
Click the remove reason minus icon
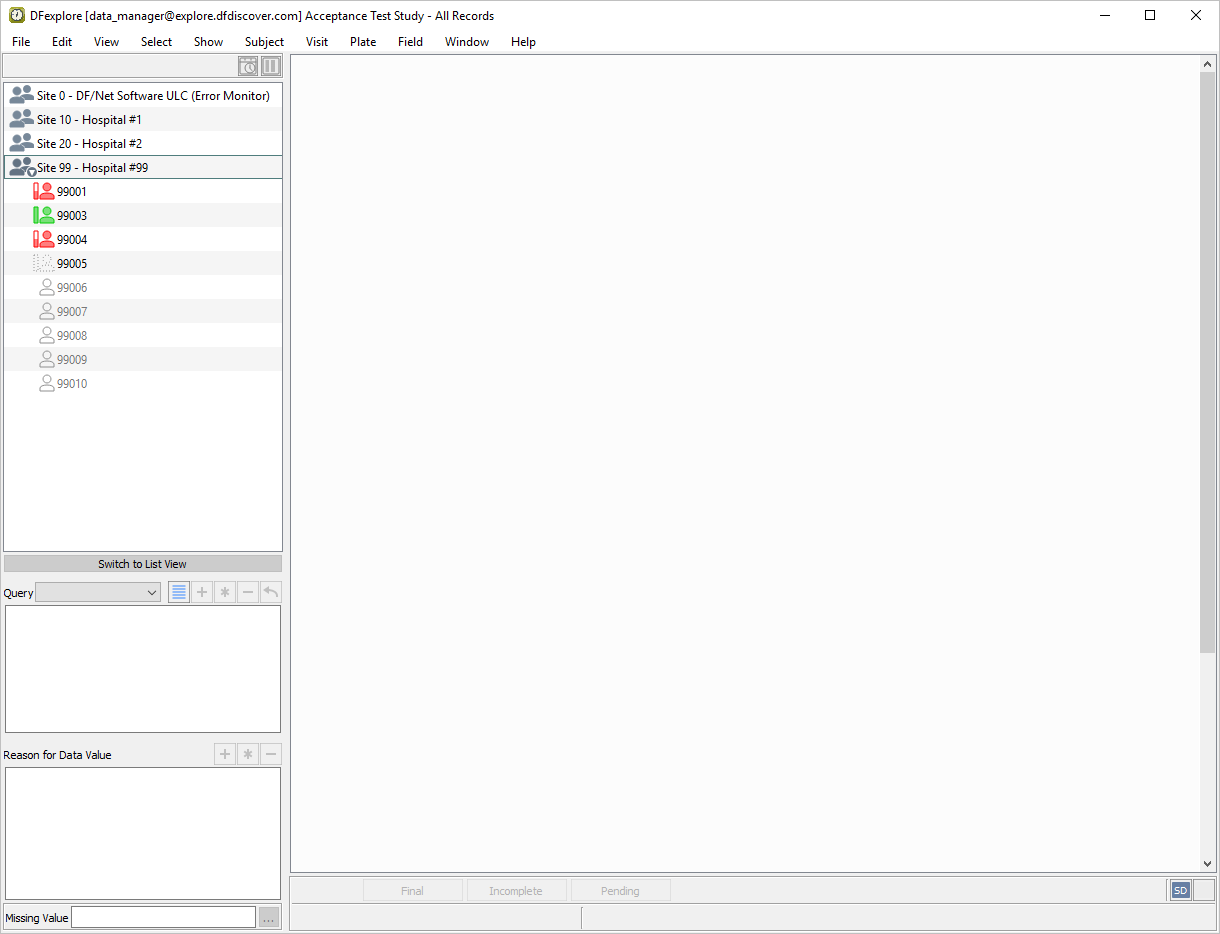pyautogui.click(x=271, y=754)
